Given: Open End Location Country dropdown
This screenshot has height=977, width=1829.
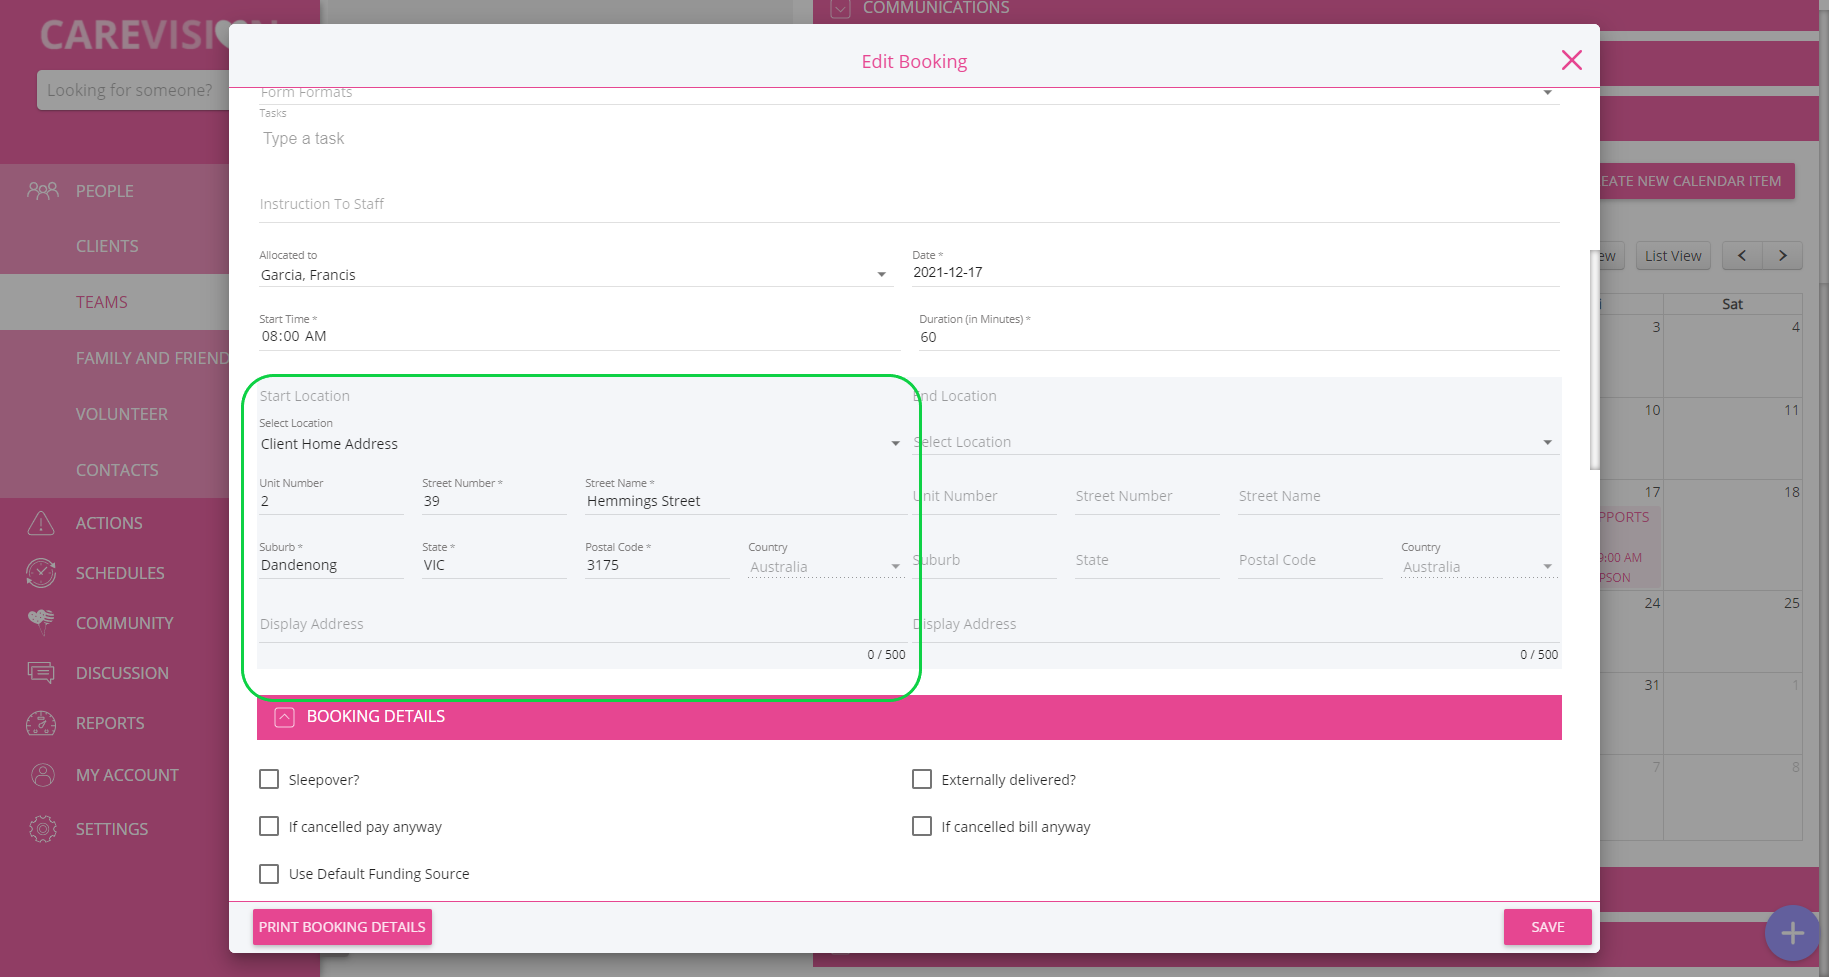Looking at the screenshot, I should click(1479, 567).
